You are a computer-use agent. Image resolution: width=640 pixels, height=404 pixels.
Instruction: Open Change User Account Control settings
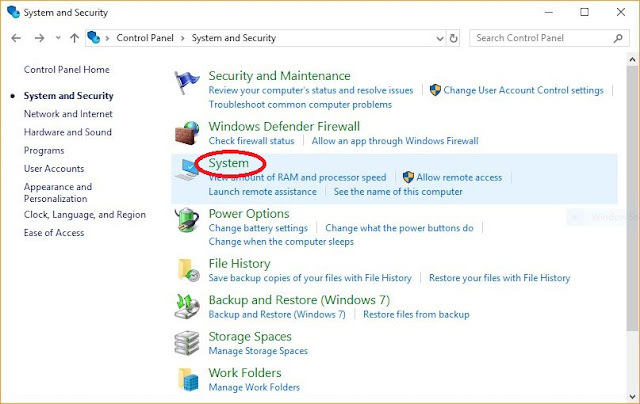click(x=523, y=90)
